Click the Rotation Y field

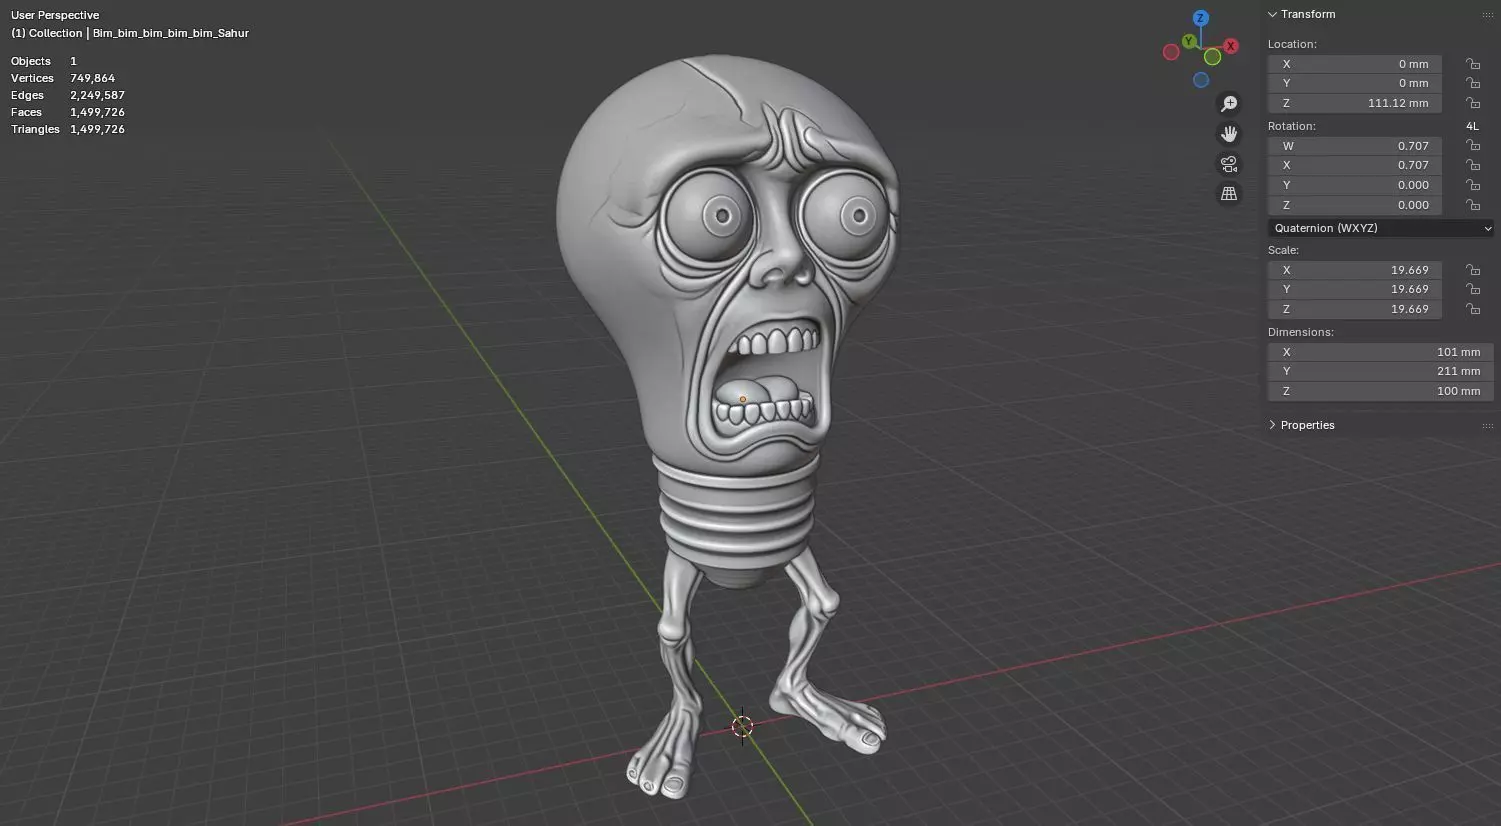pos(1355,185)
